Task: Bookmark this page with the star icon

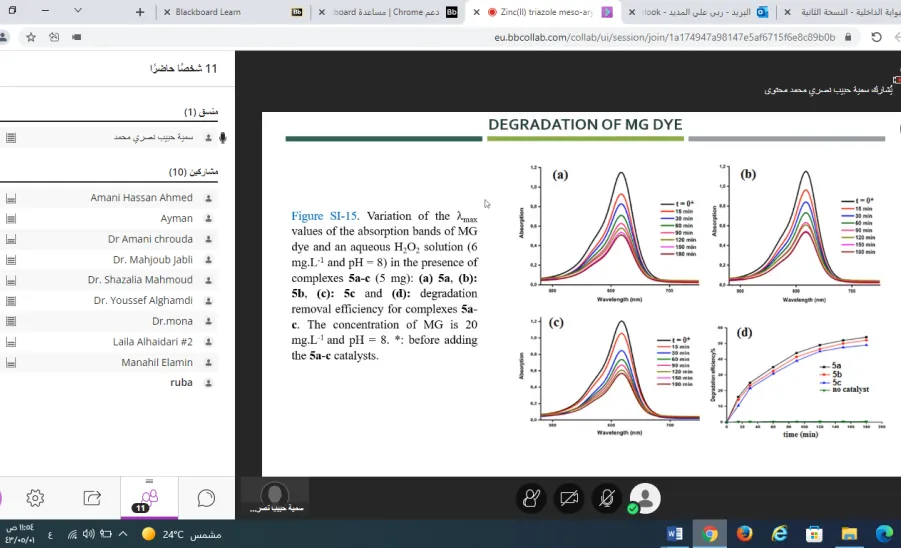Action: click(31, 37)
